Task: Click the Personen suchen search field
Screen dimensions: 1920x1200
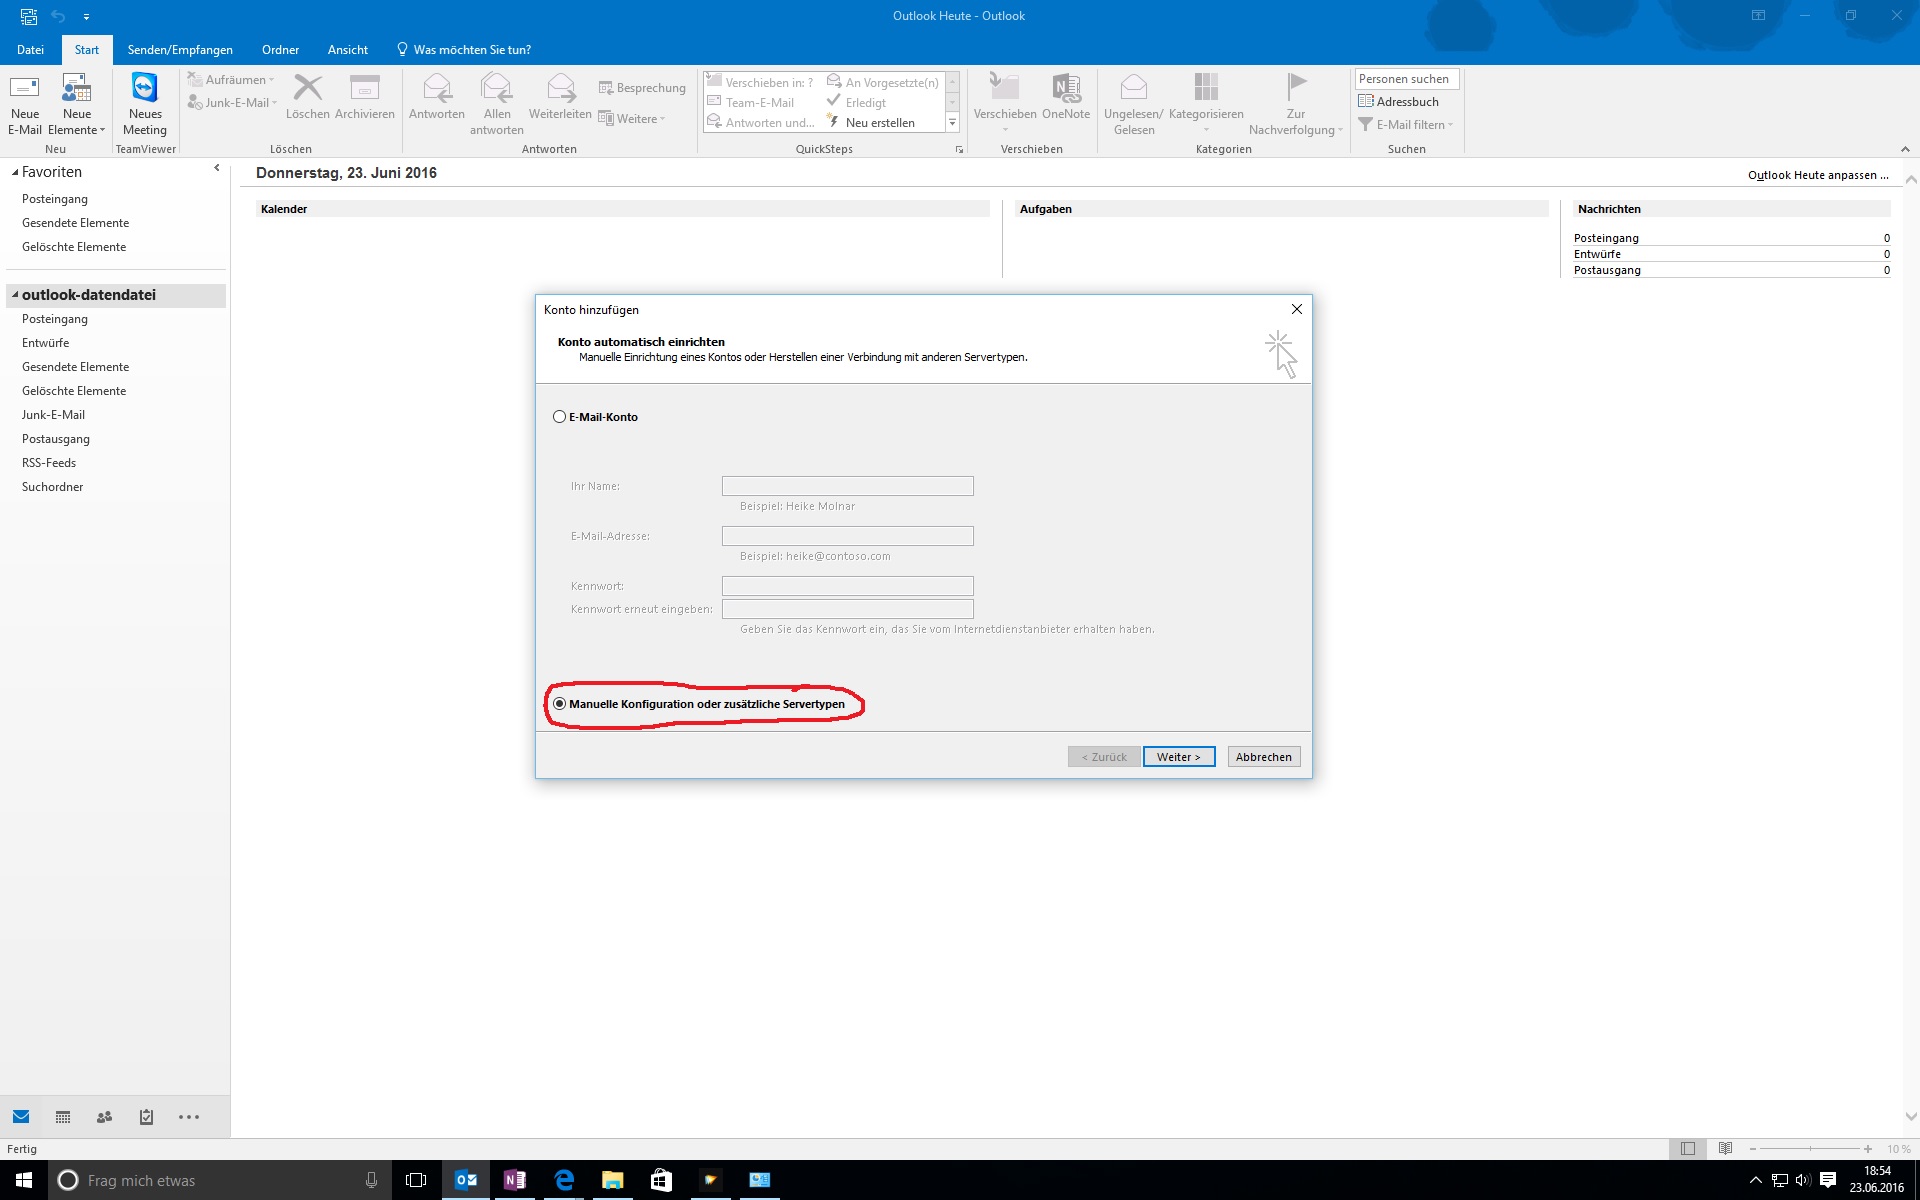Action: coord(1406,79)
